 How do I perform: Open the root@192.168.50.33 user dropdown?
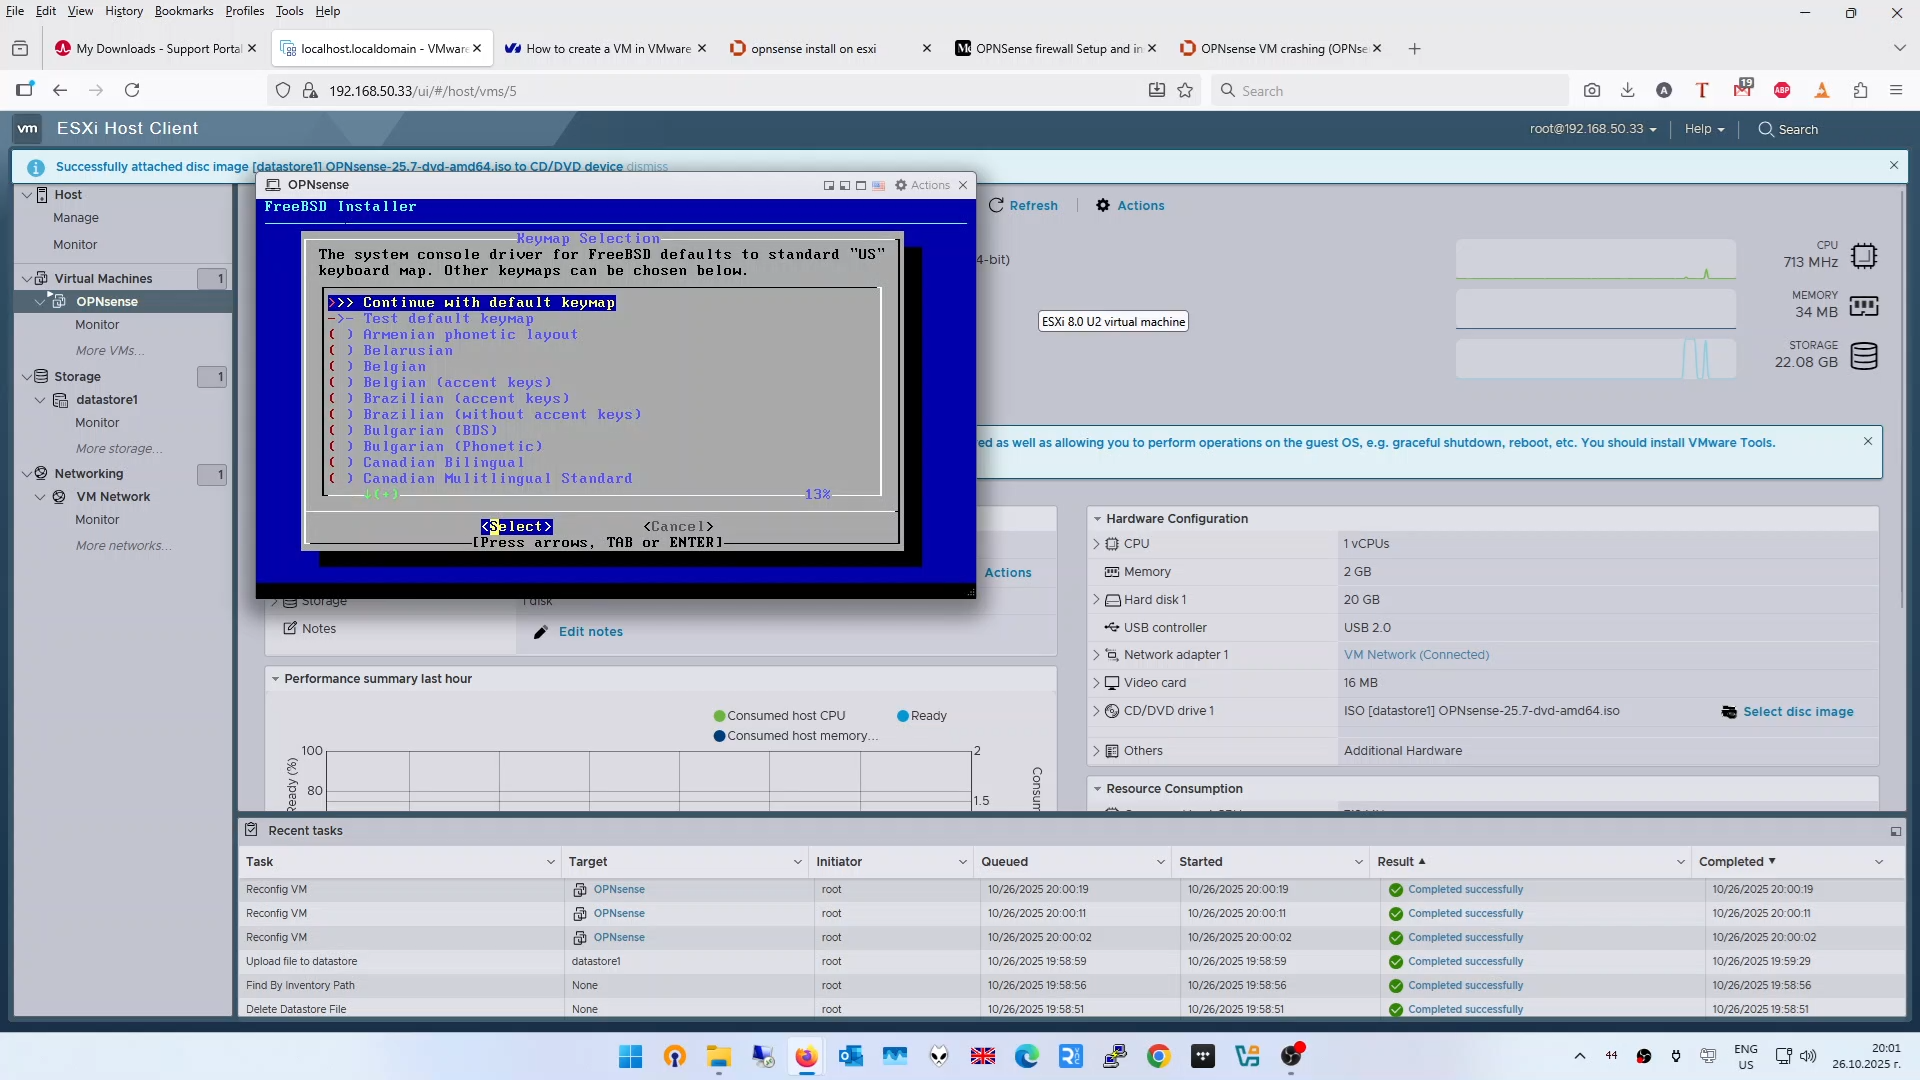click(x=1592, y=129)
